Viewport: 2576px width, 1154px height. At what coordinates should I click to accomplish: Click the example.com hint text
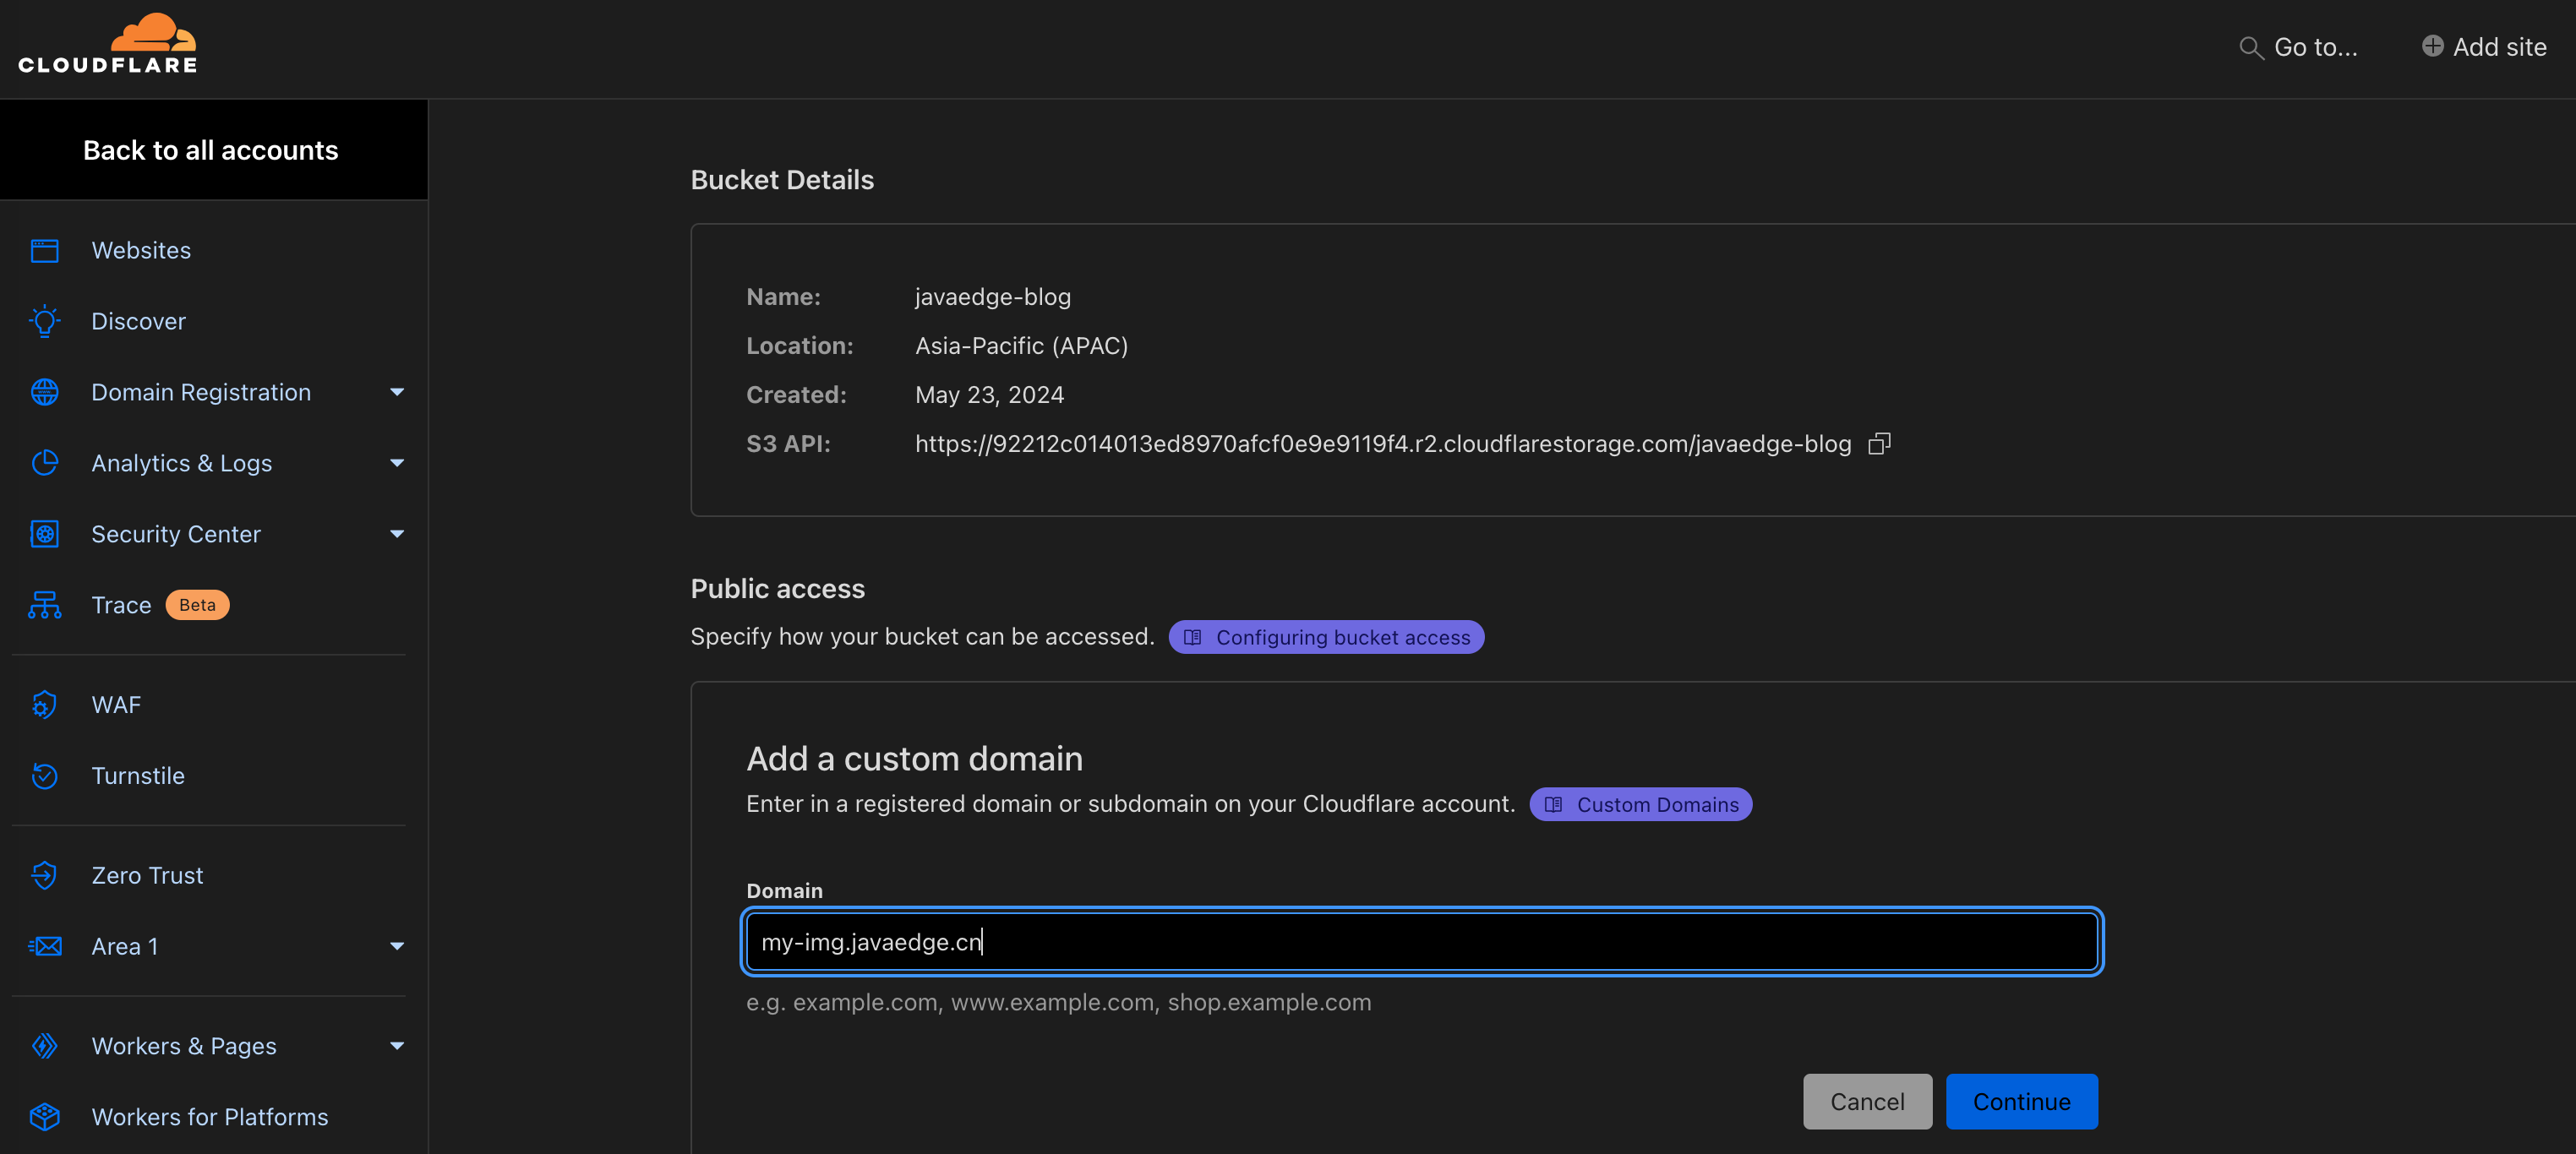[x=1058, y=1002]
